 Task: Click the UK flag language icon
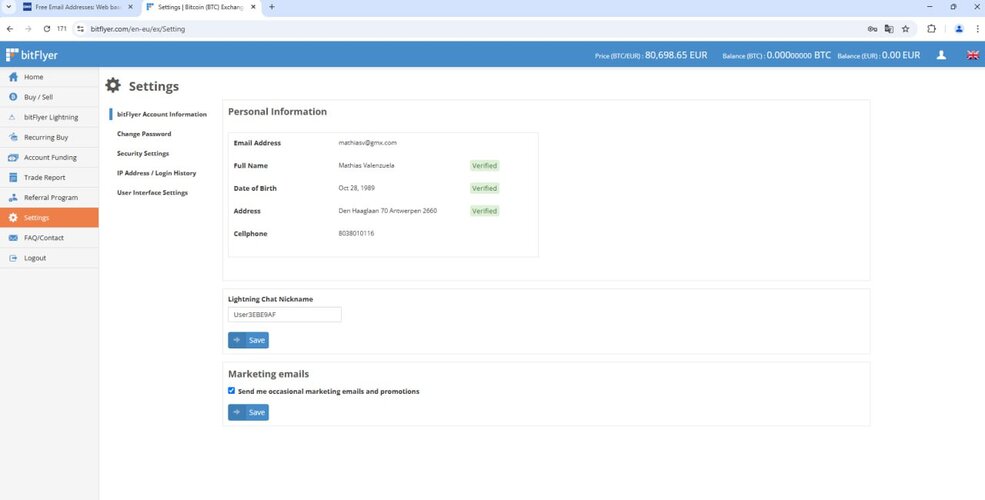pos(972,55)
